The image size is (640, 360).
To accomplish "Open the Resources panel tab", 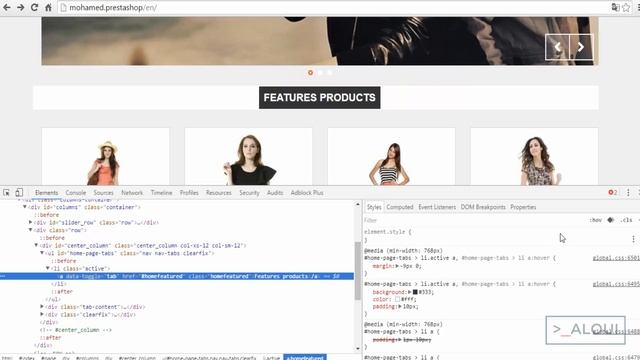I will click(x=218, y=193).
